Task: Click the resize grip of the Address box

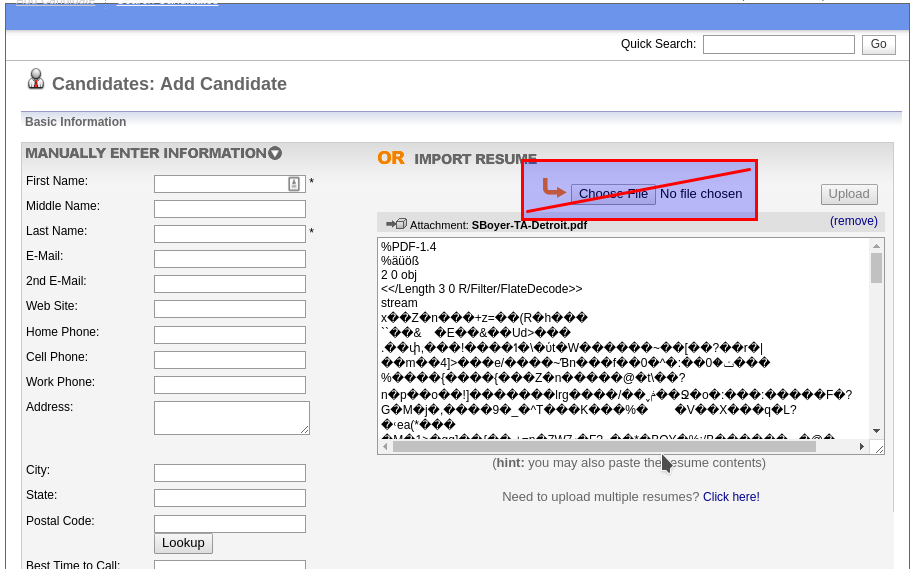Action: pos(305,429)
